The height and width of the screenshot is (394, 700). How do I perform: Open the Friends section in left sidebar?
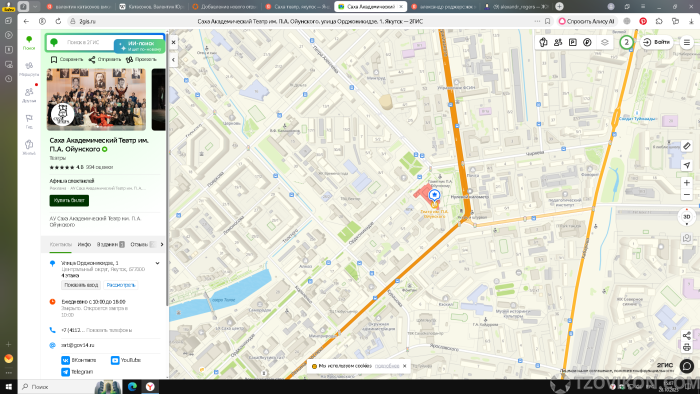pos(29,95)
